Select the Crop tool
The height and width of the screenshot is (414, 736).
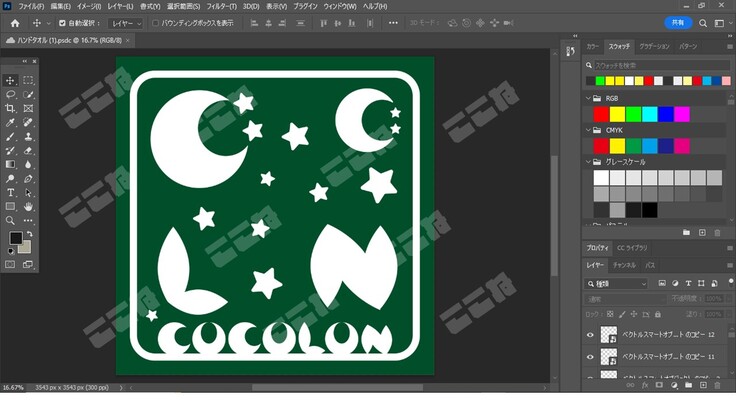11,108
